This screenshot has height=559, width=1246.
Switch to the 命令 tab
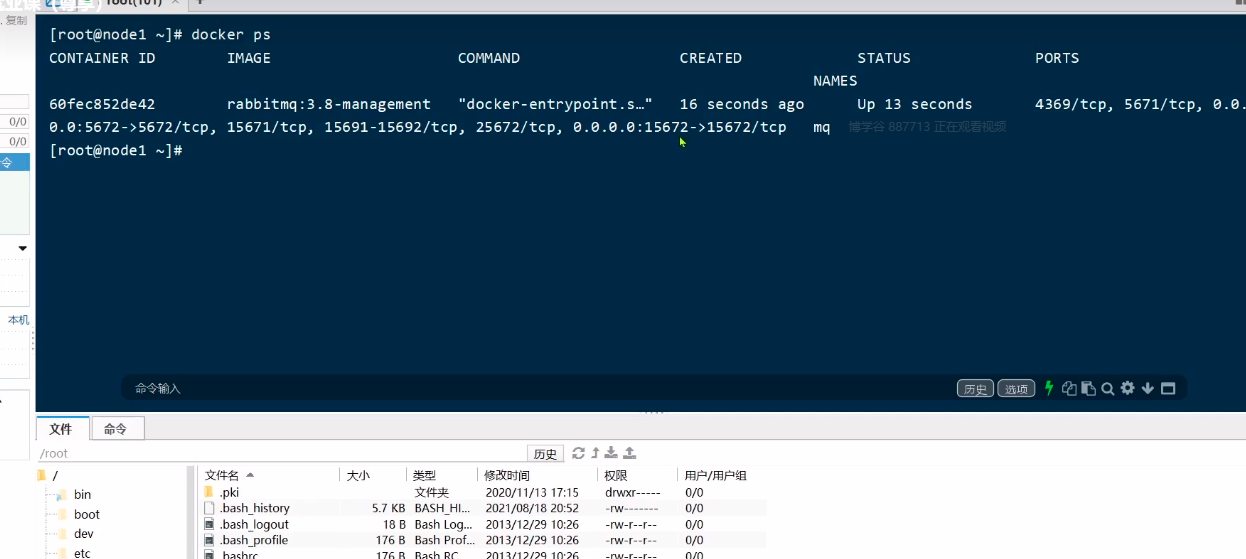tap(116, 429)
